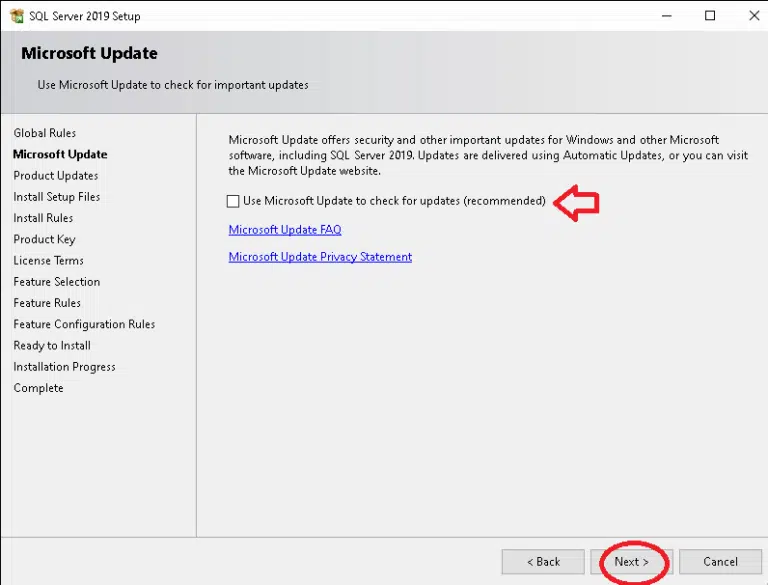Select Ready to Install step
Screen dimensions: 768x585
pos(52,345)
